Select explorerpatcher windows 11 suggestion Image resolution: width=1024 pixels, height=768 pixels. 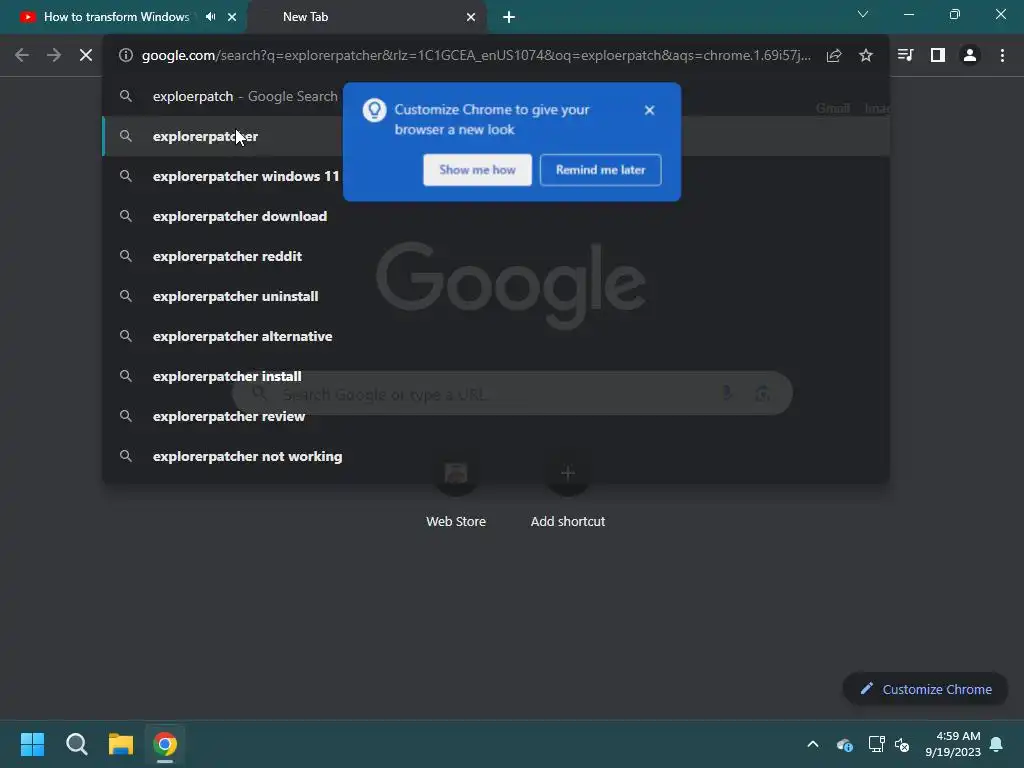(496, 176)
